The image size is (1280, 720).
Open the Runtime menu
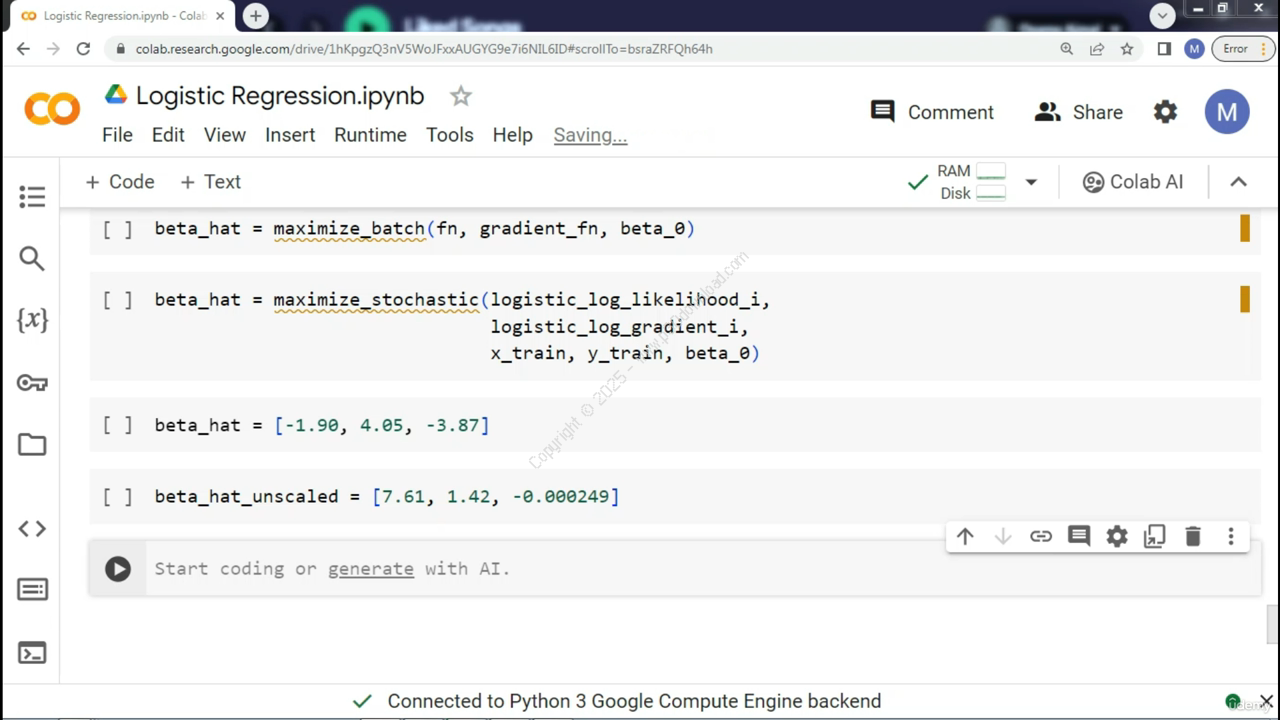pyautogui.click(x=370, y=135)
